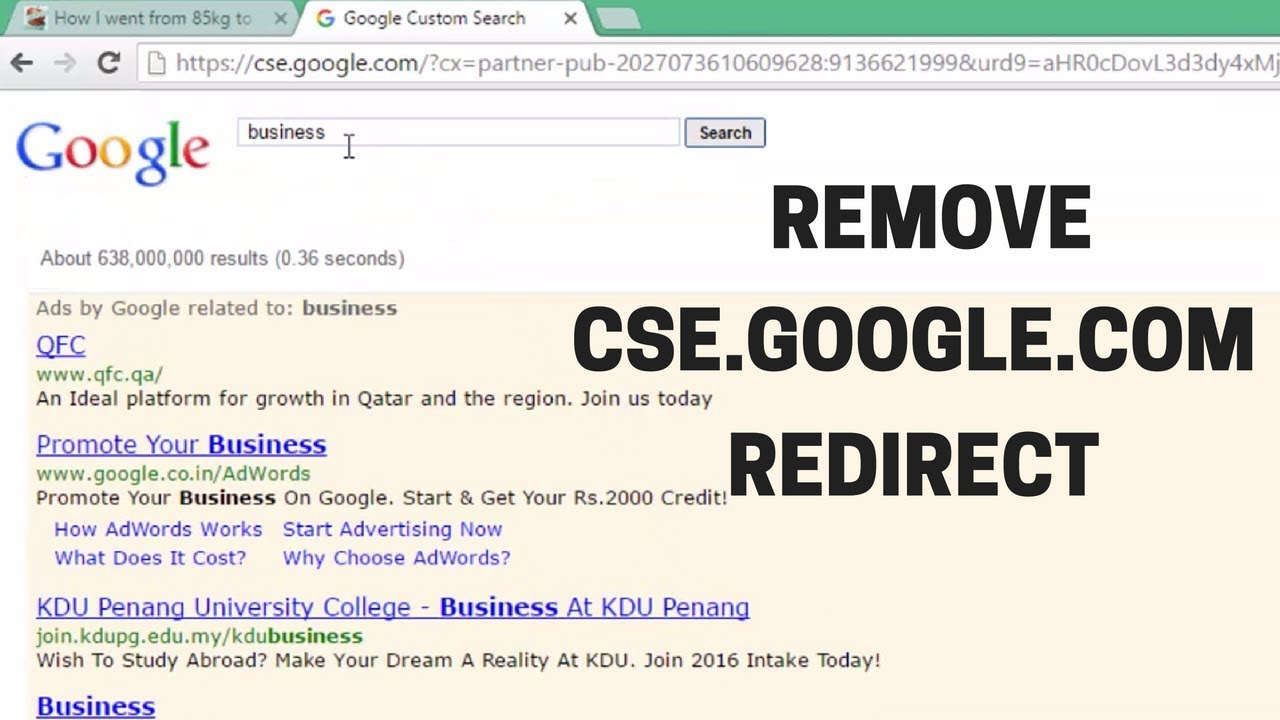Click the 'What Does It Cost?' sitelink
Image resolution: width=1280 pixels, height=720 pixels.
(150, 558)
